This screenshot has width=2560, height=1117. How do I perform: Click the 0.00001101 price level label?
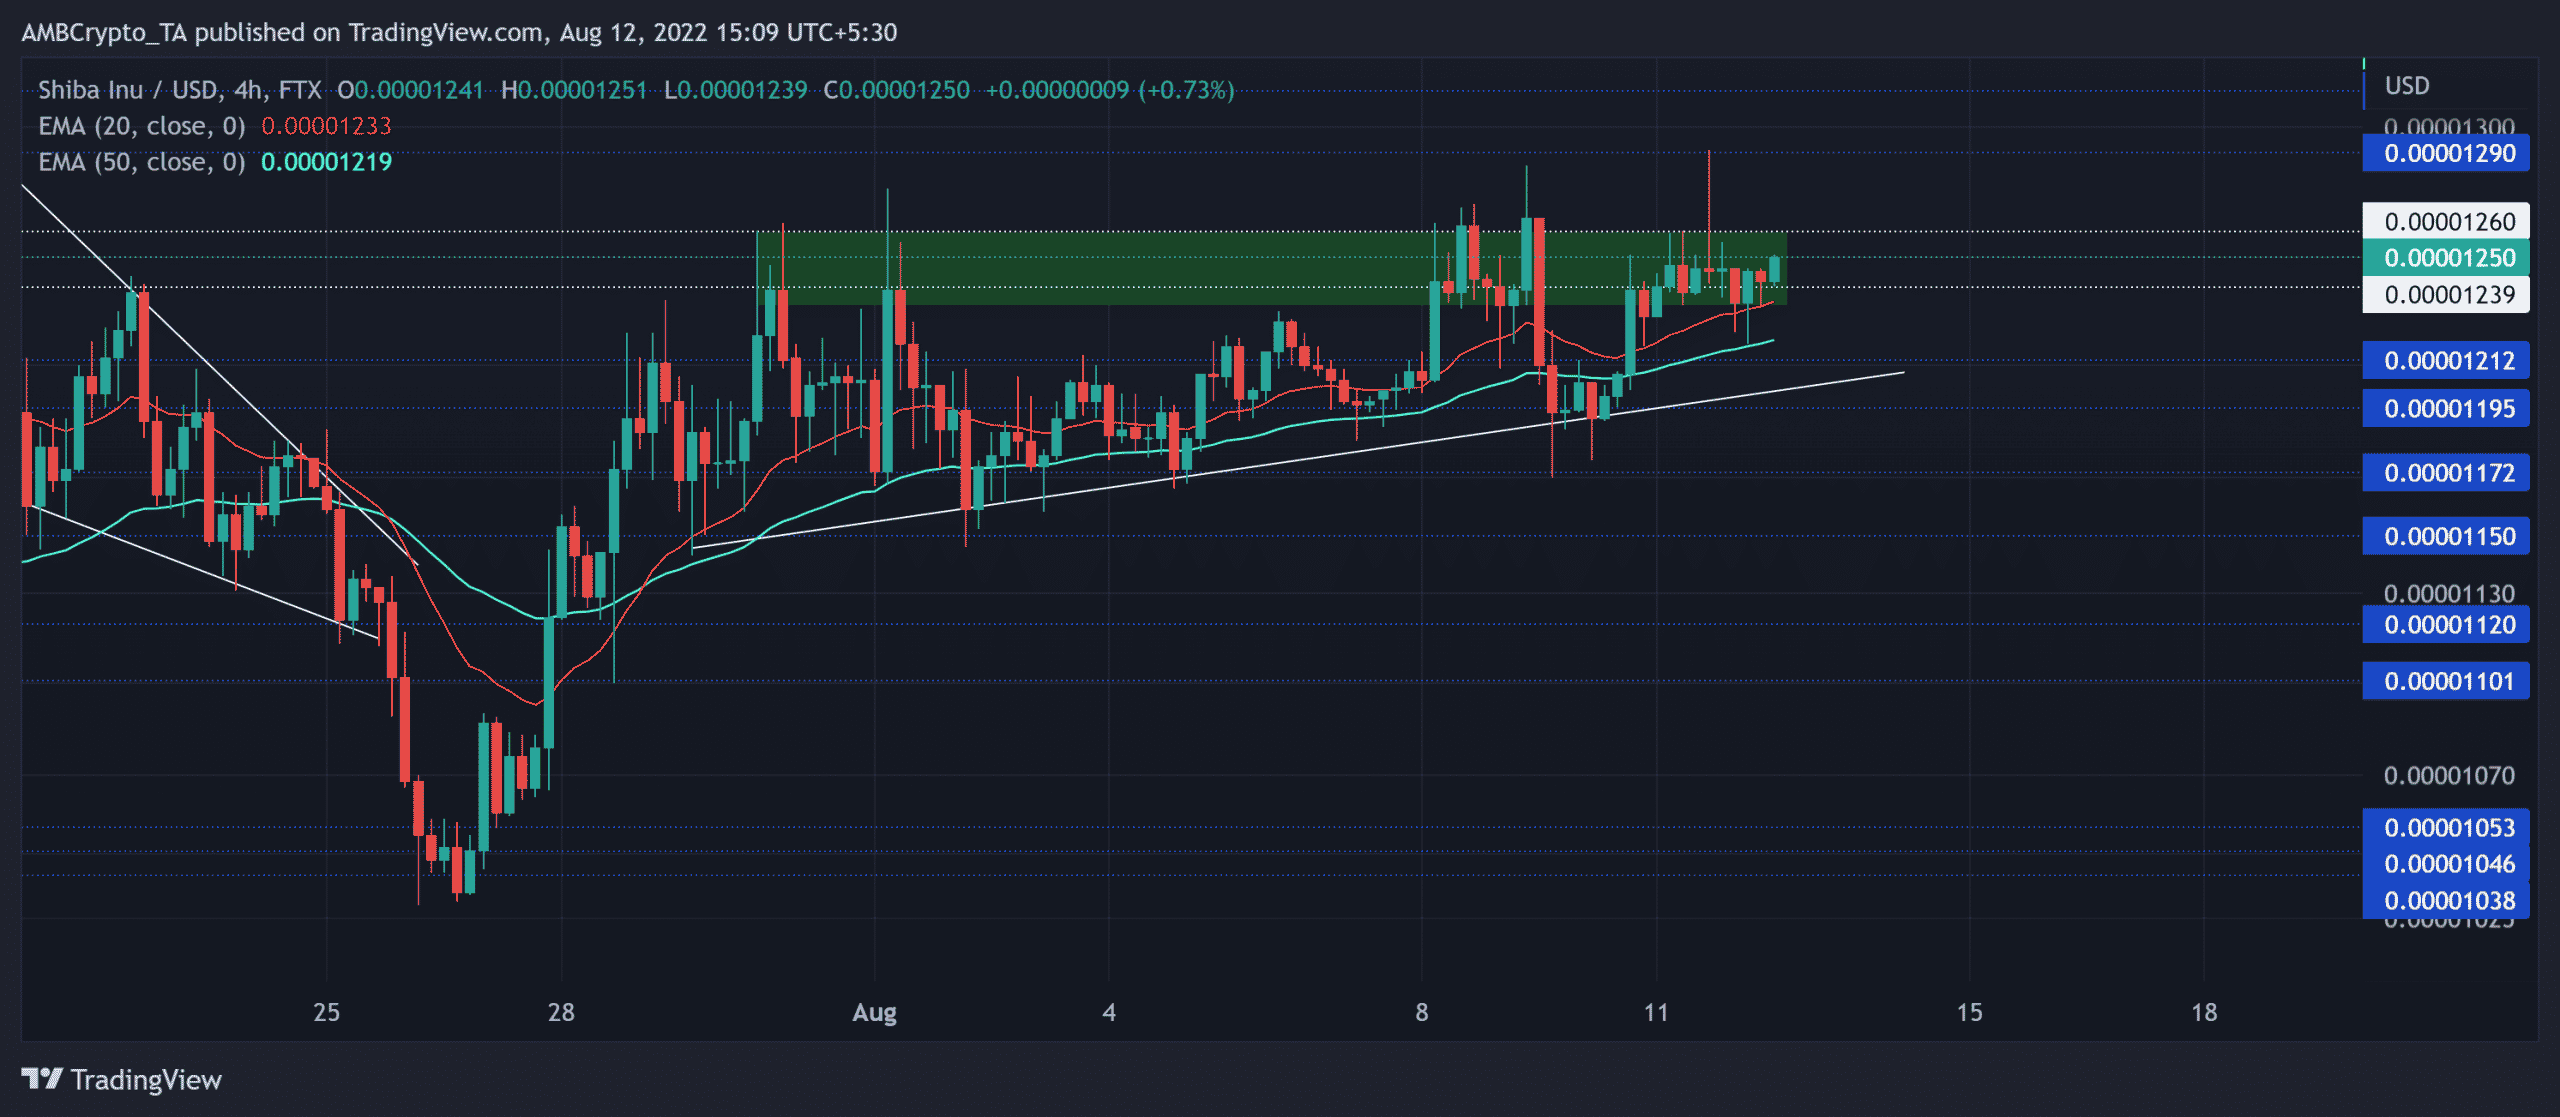click(x=2446, y=681)
